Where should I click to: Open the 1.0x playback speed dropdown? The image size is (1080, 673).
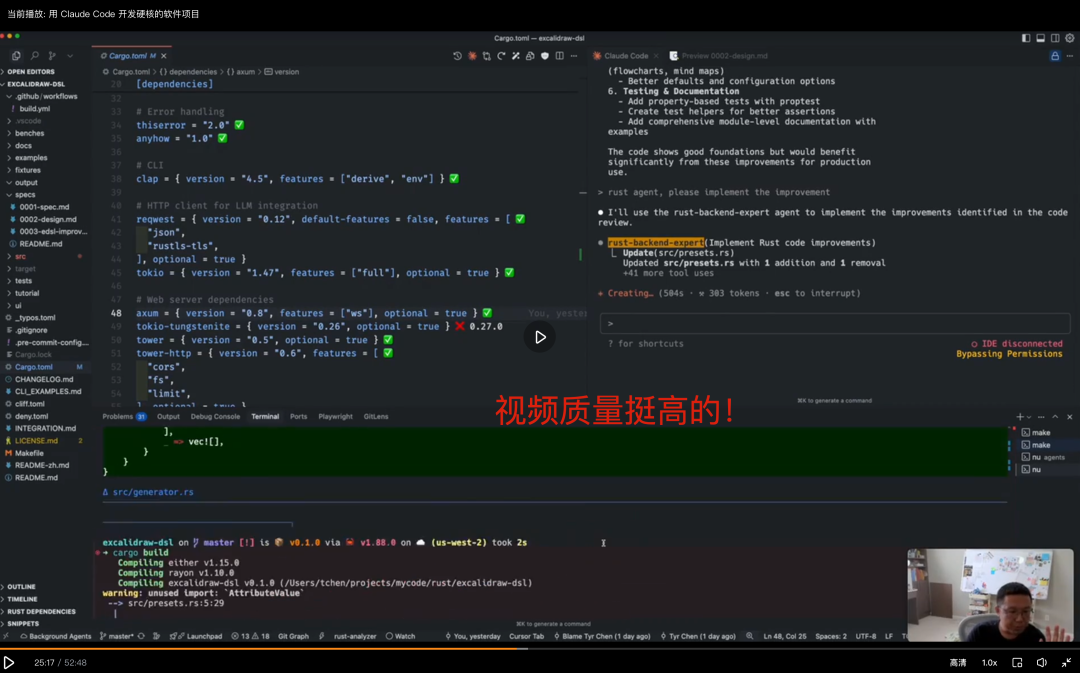click(x=989, y=662)
